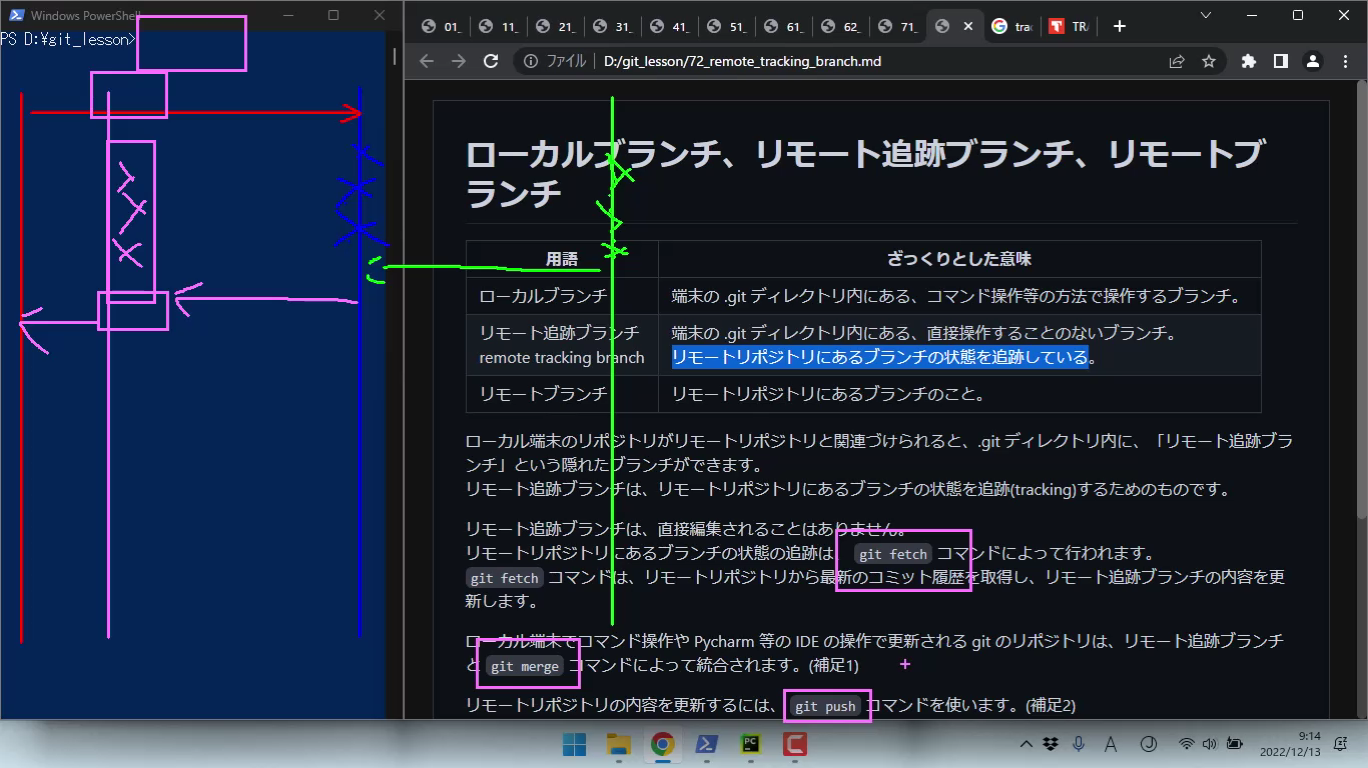Open a new browser tab
This screenshot has height=768, width=1368.
[1119, 27]
